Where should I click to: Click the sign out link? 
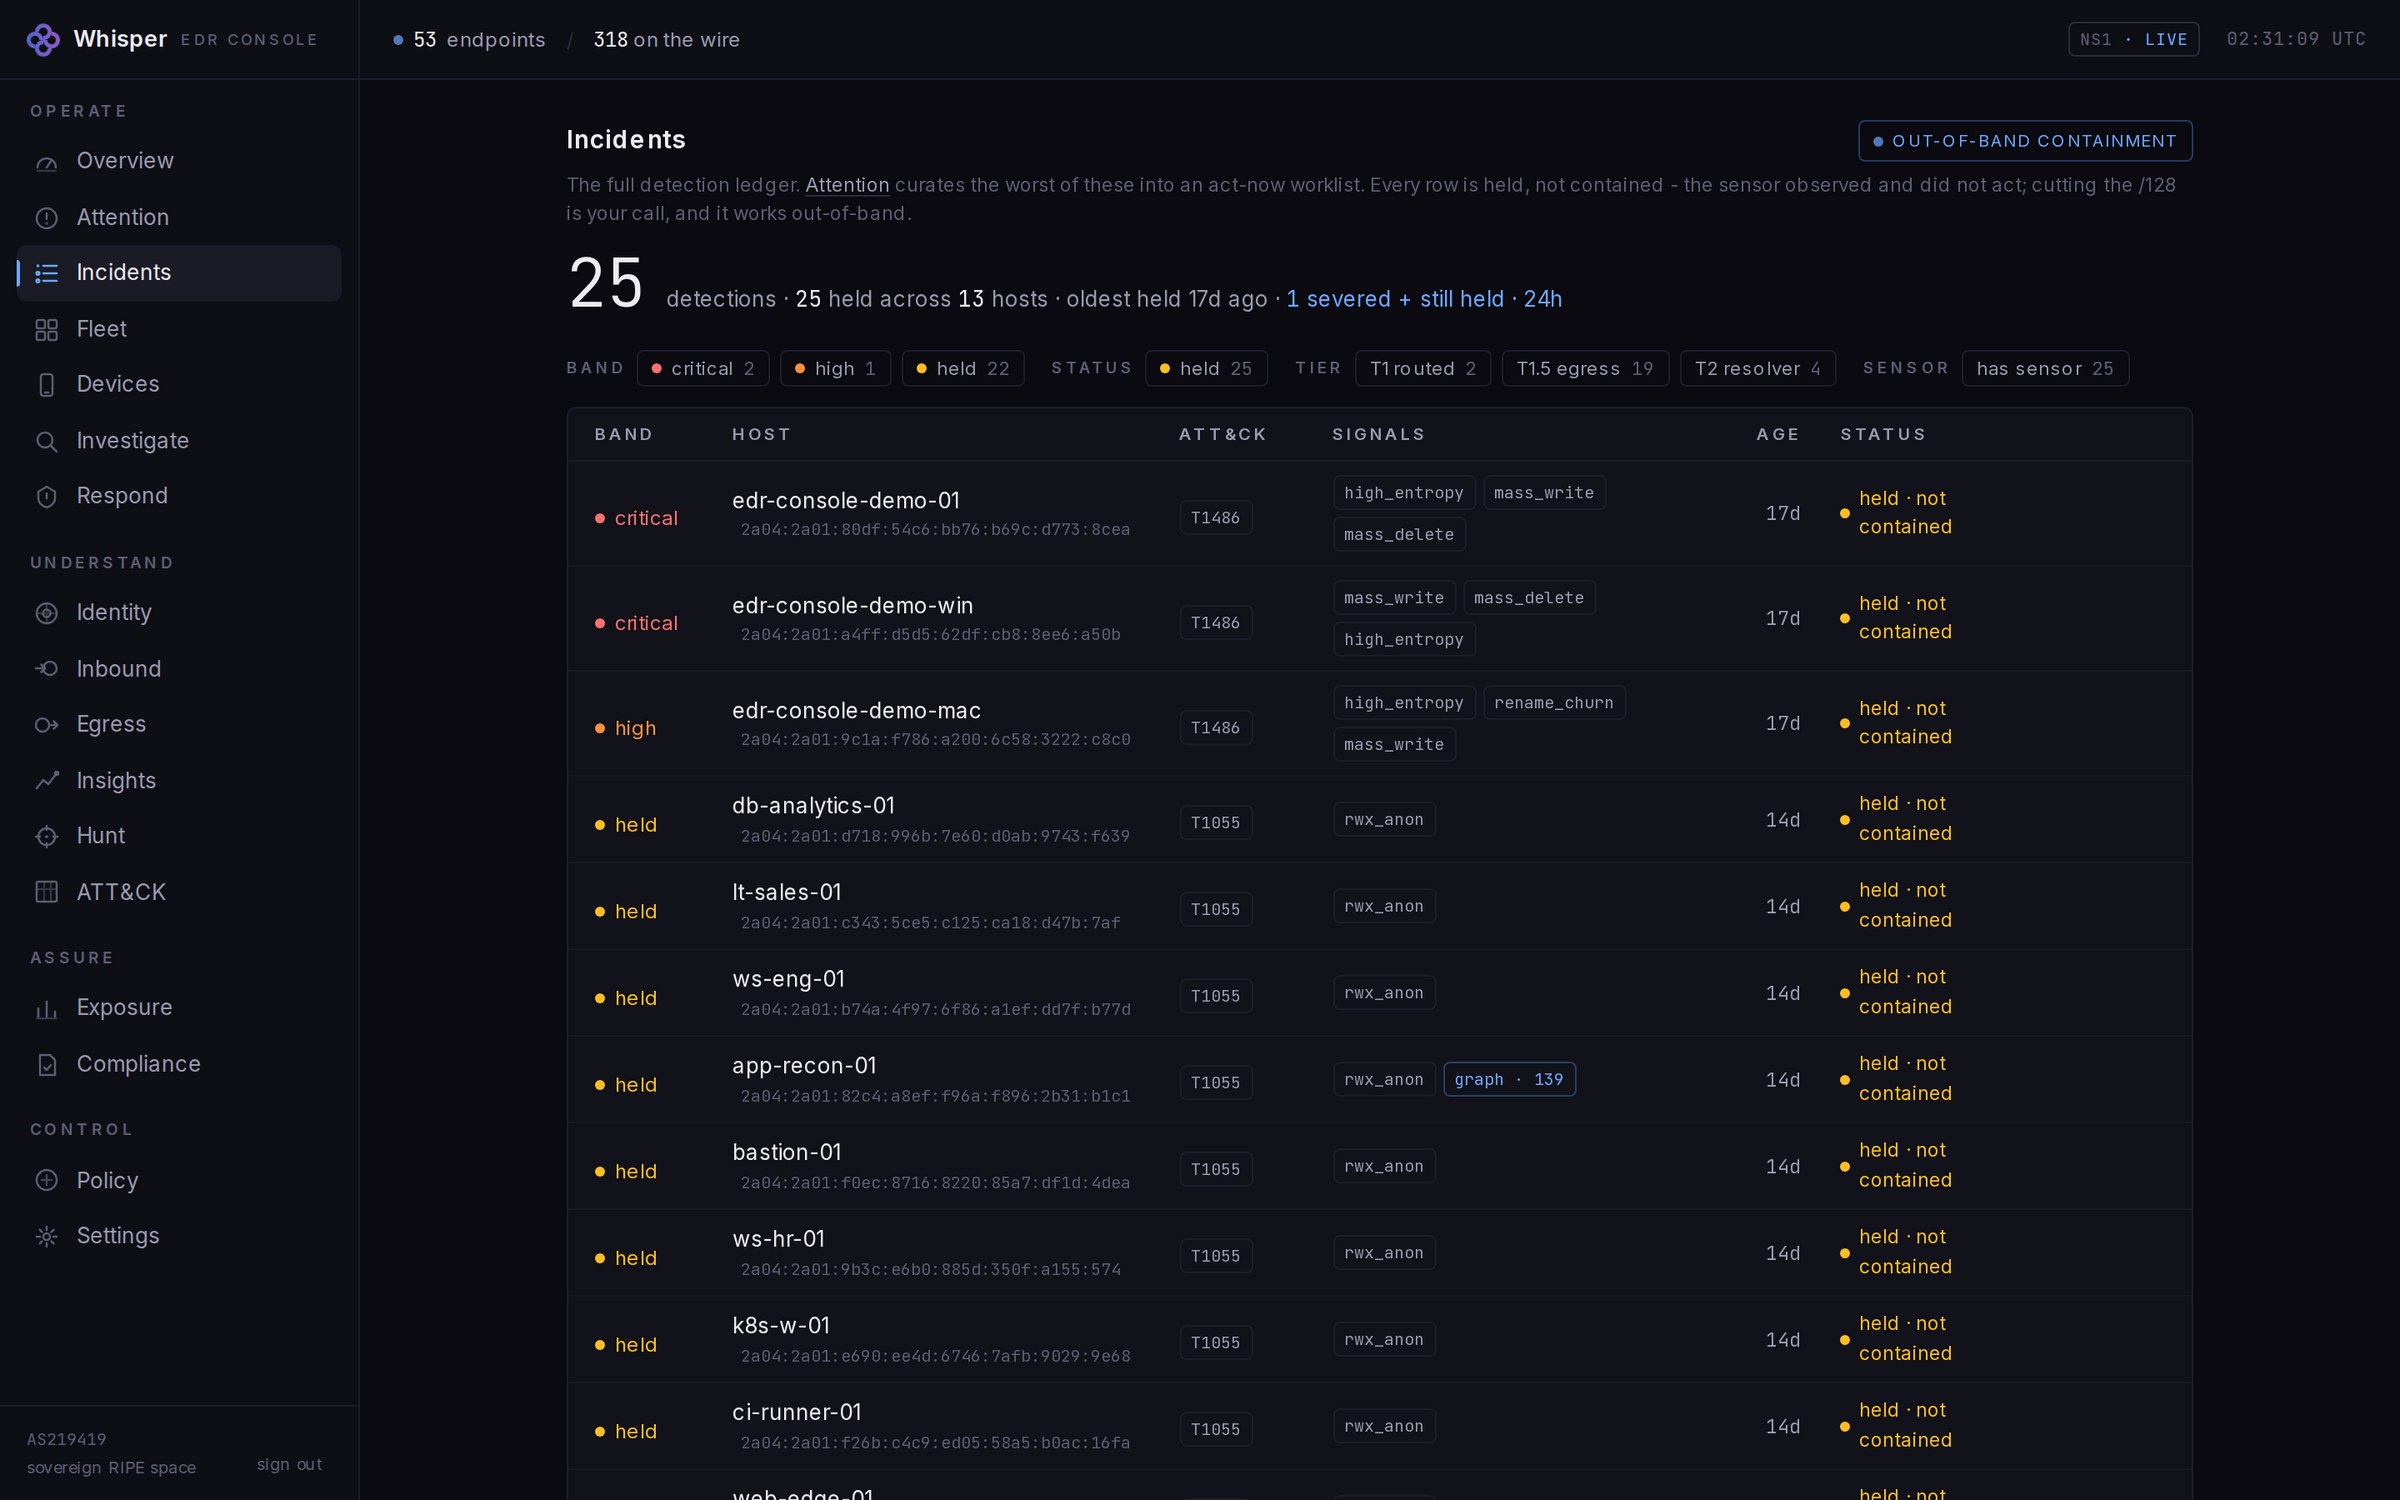[289, 1465]
